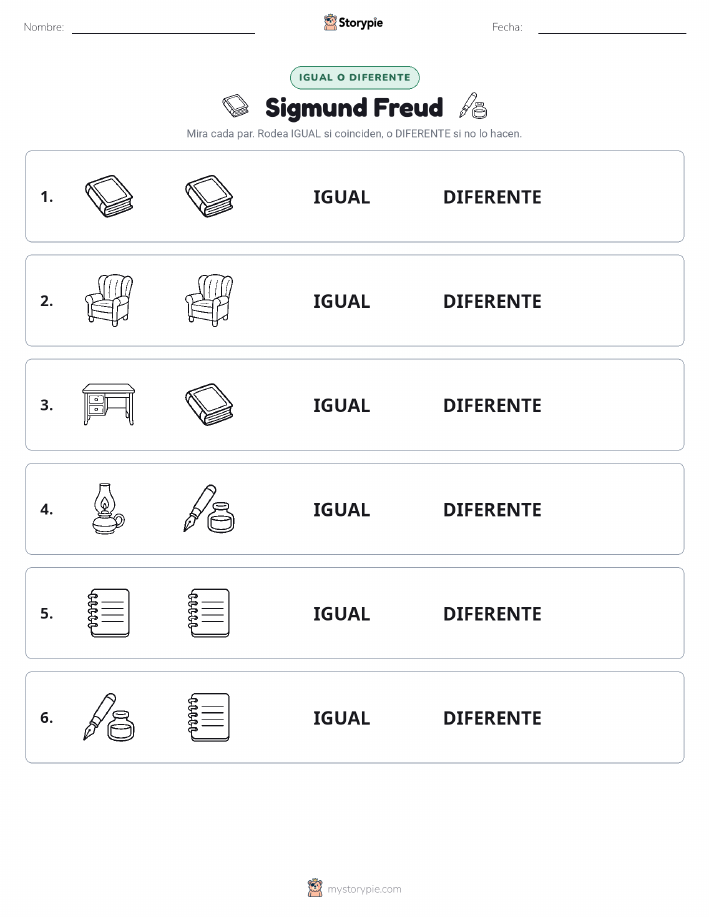Click the first notebook icon in row 5

click(x=109, y=613)
